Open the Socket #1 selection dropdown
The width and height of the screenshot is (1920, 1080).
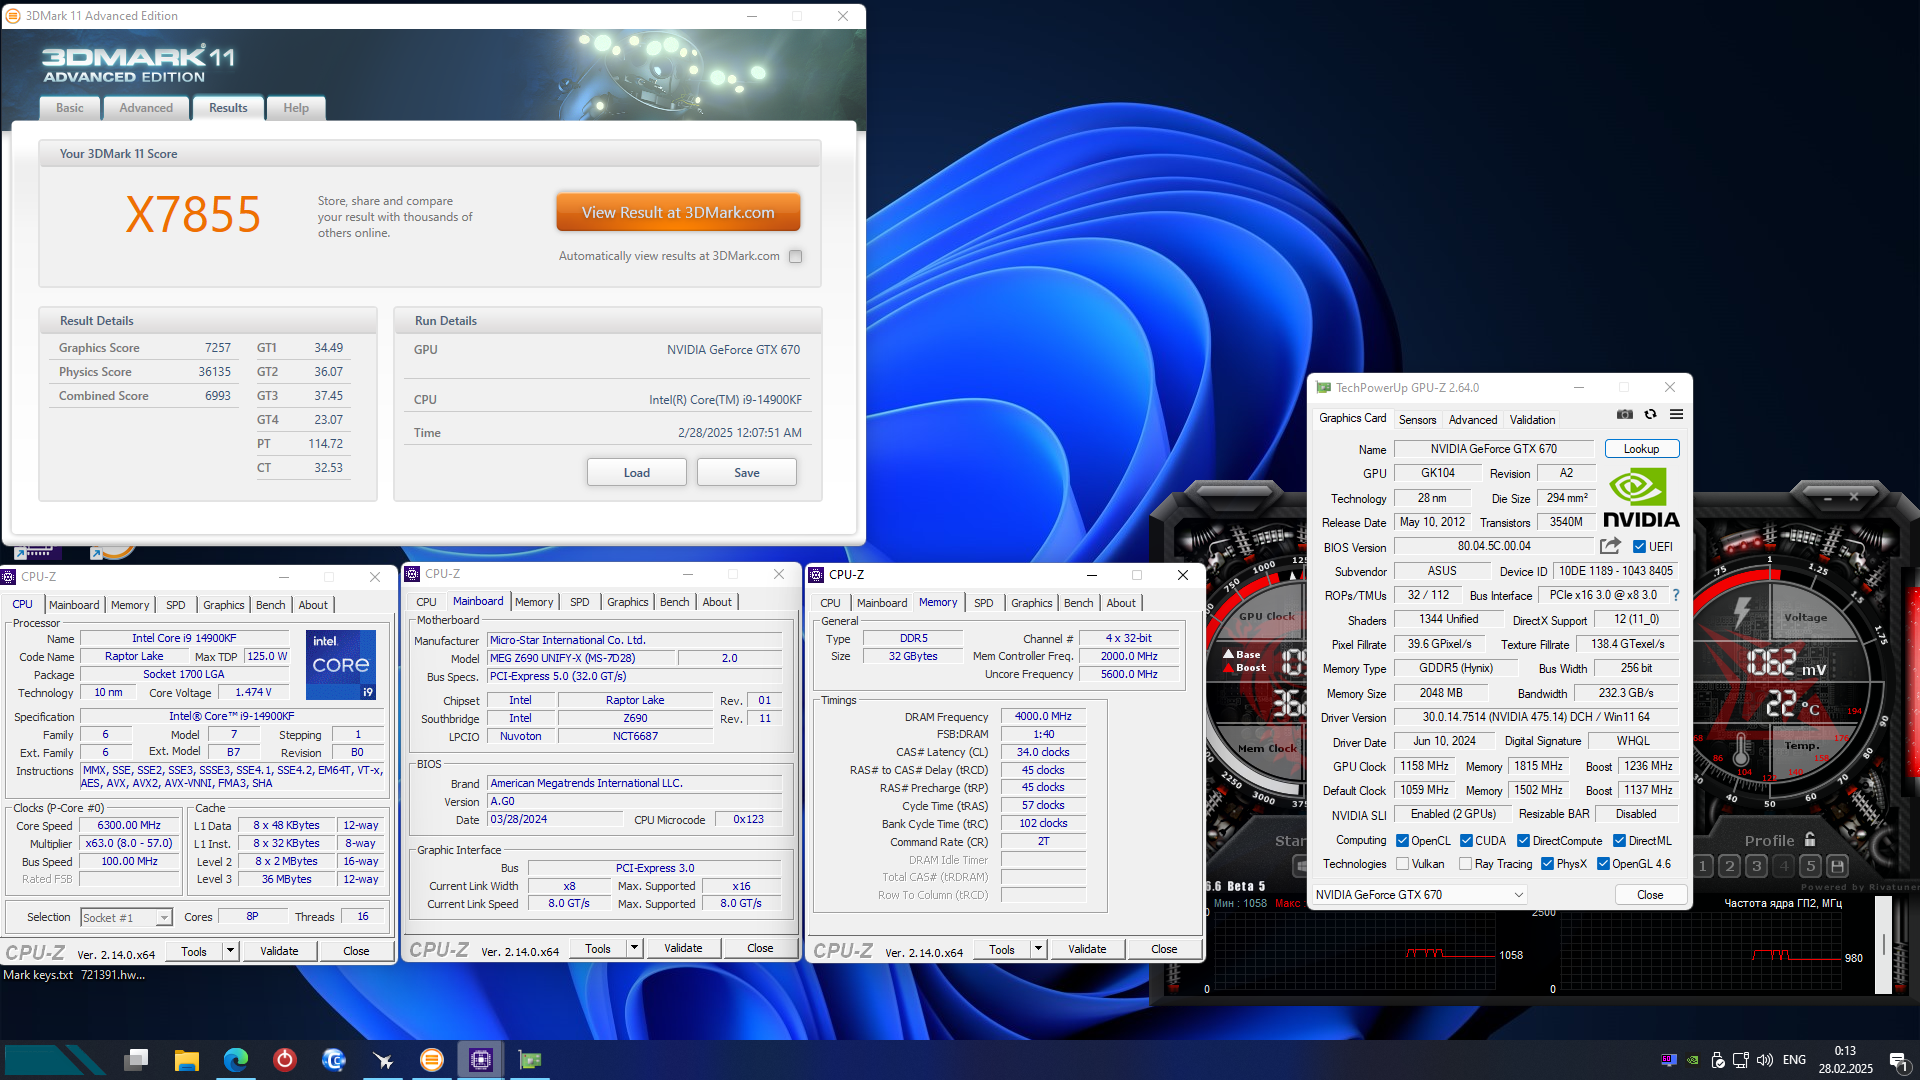coord(126,917)
